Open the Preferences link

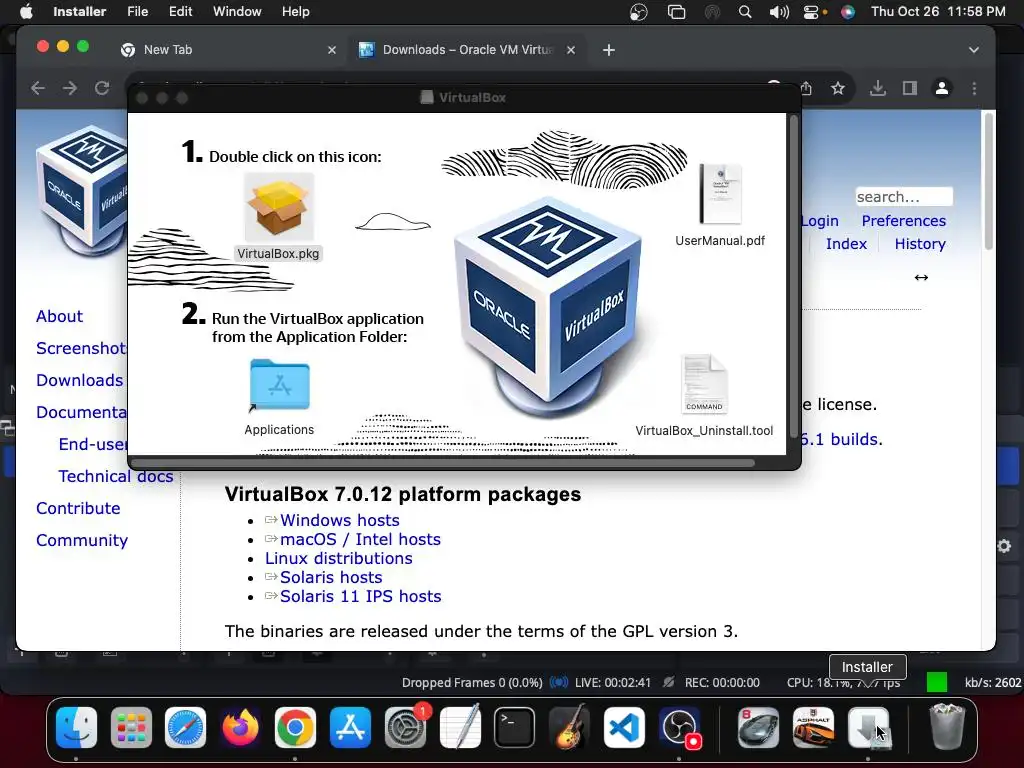[x=903, y=221]
